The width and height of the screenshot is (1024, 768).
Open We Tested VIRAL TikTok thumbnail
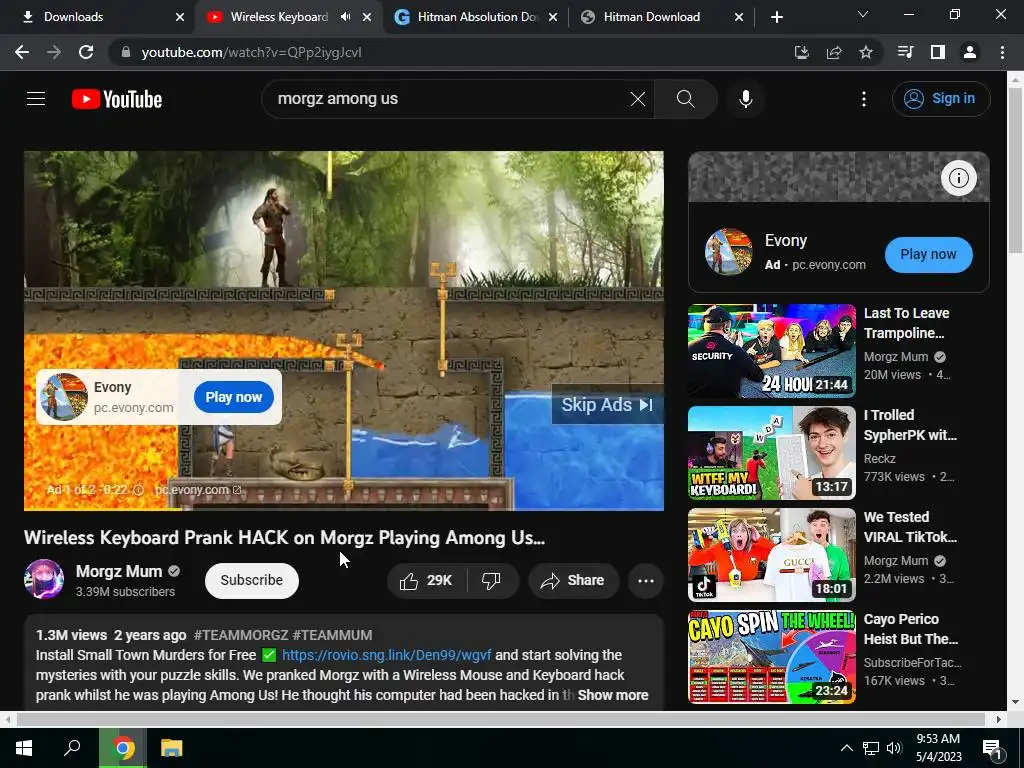pos(771,554)
